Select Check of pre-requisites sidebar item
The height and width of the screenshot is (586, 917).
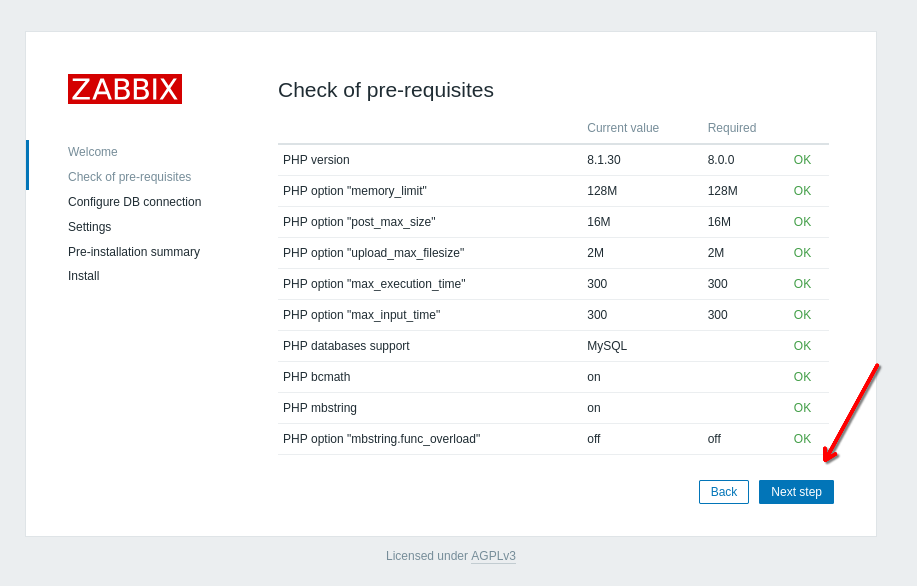click(129, 177)
